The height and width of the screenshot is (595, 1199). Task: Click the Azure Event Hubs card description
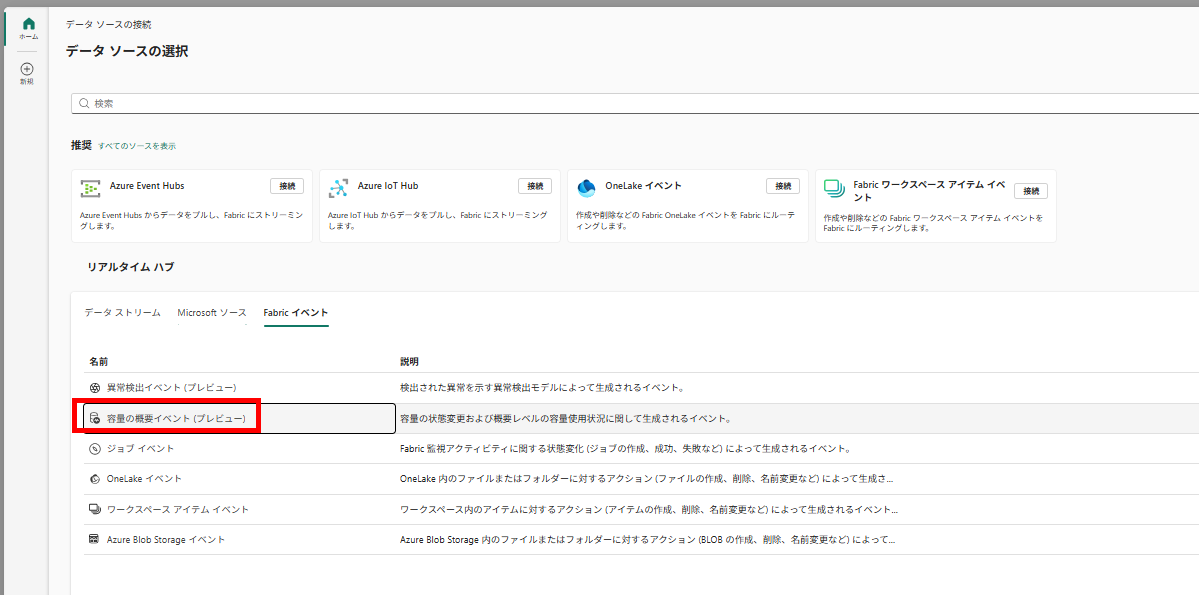click(x=191, y=221)
